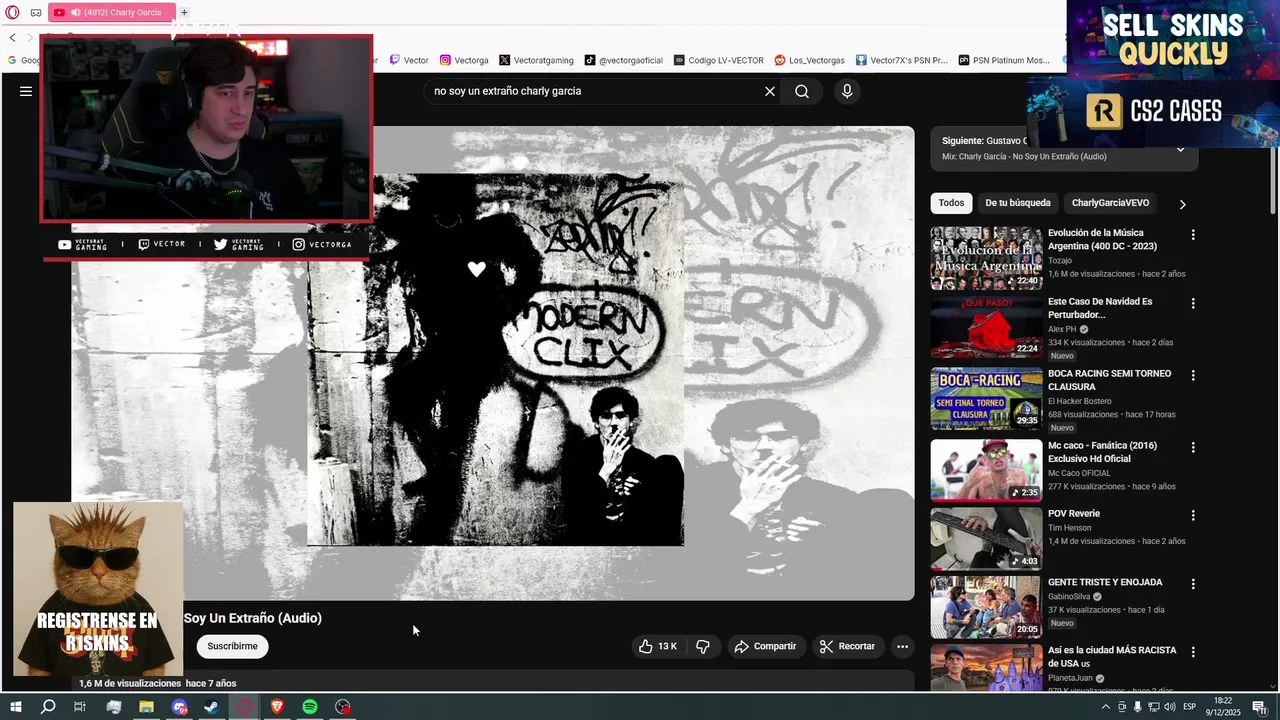This screenshot has height=720, width=1280.
Task: Open options for Asi es la ciudad MÁS RACISTA
Action: pyautogui.click(x=1192, y=651)
